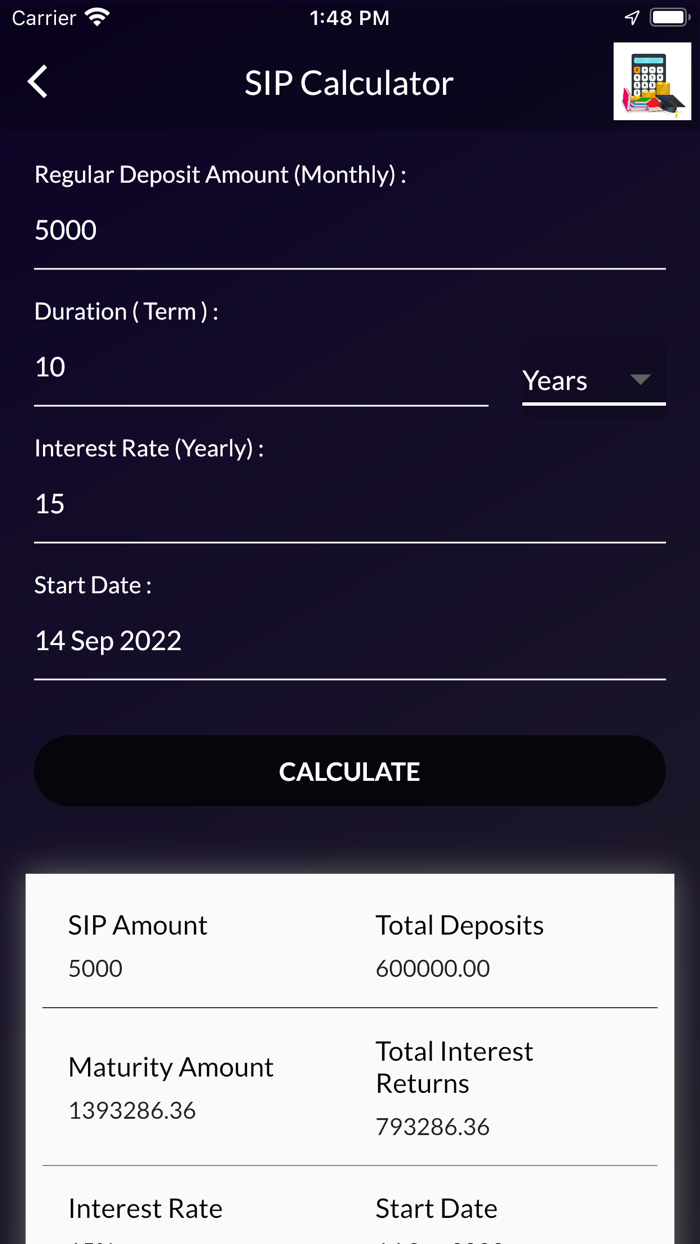The width and height of the screenshot is (700, 1244).
Task: Tap the SIP Calculator title
Action: (349, 83)
